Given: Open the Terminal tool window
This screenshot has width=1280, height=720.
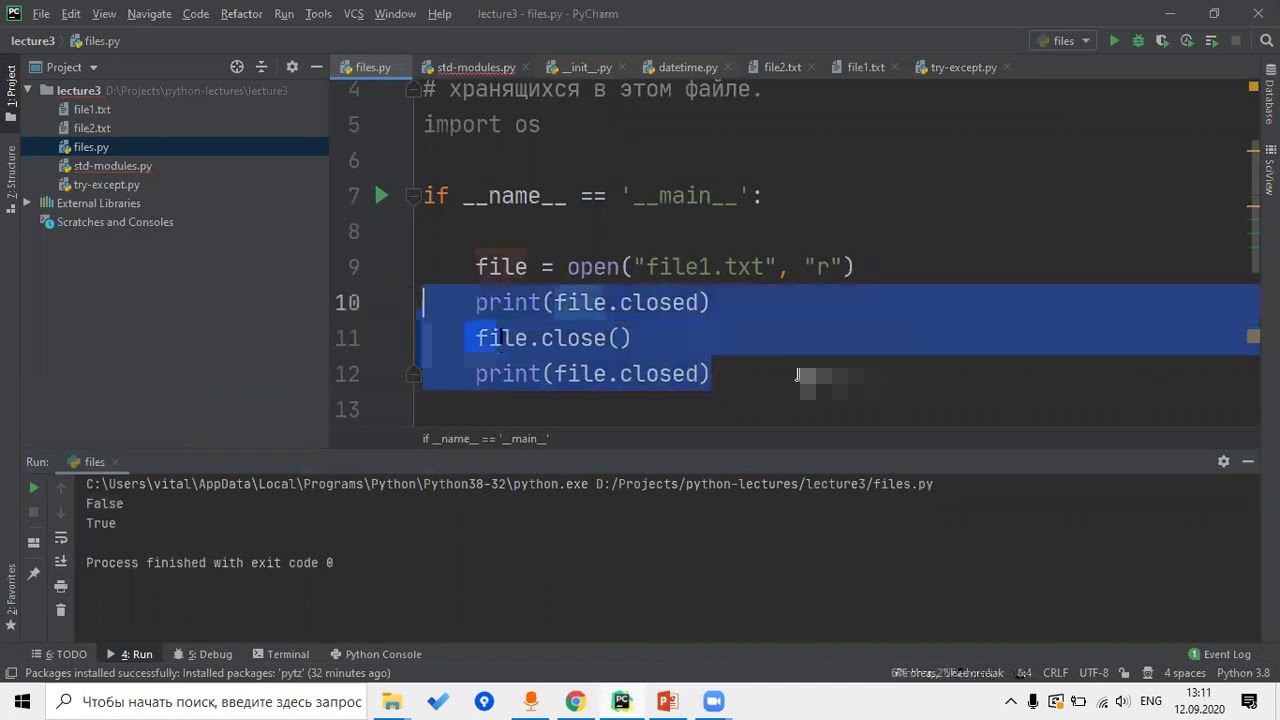Looking at the screenshot, I should click(281, 654).
